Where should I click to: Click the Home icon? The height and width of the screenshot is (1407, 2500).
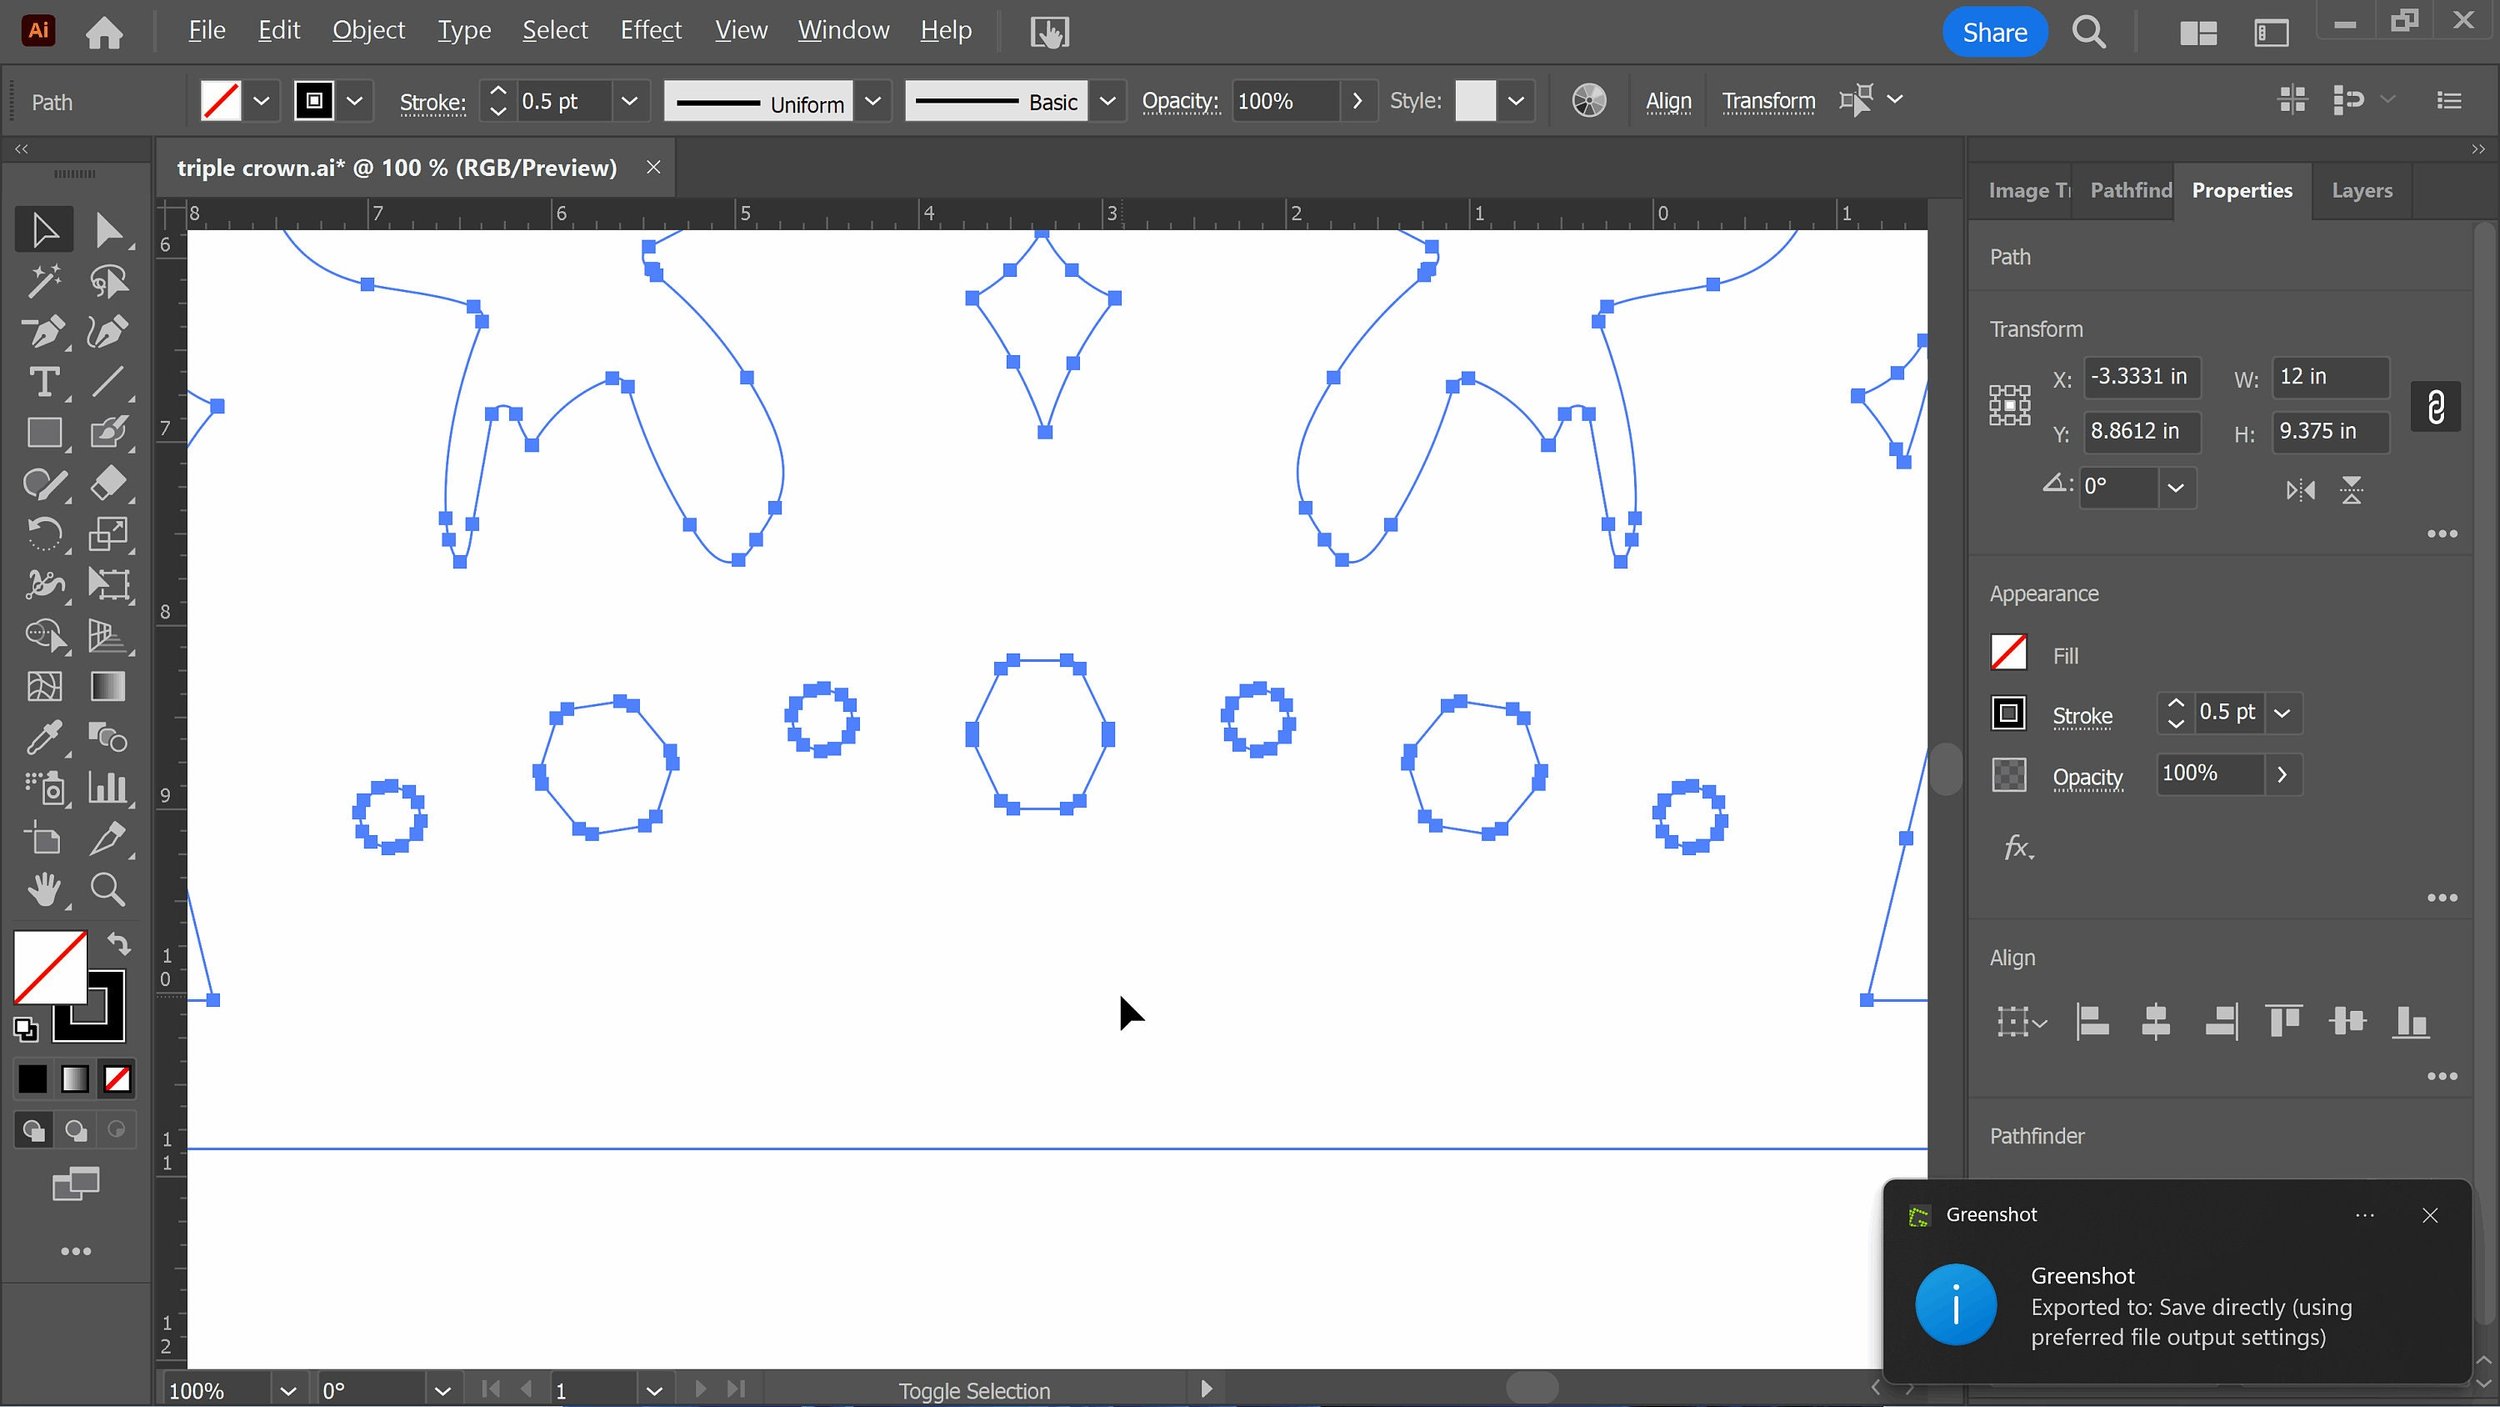point(104,32)
